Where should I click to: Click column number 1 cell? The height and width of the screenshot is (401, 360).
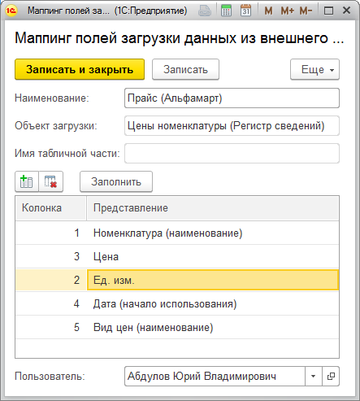pos(51,233)
